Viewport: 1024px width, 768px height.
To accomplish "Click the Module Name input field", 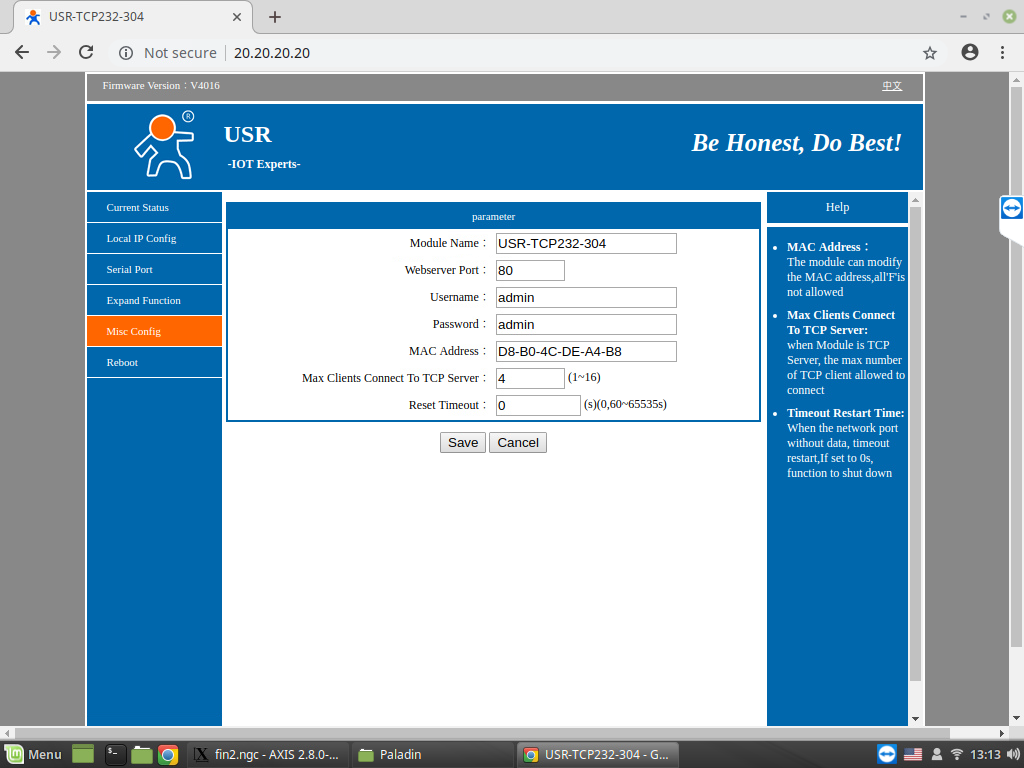I will point(586,244).
